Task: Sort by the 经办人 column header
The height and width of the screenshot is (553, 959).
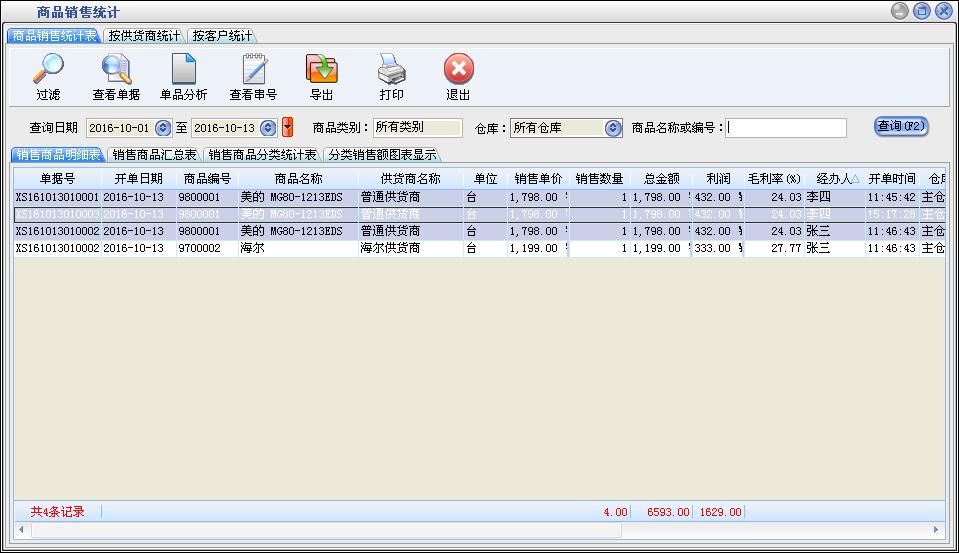Action: [833, 179]
